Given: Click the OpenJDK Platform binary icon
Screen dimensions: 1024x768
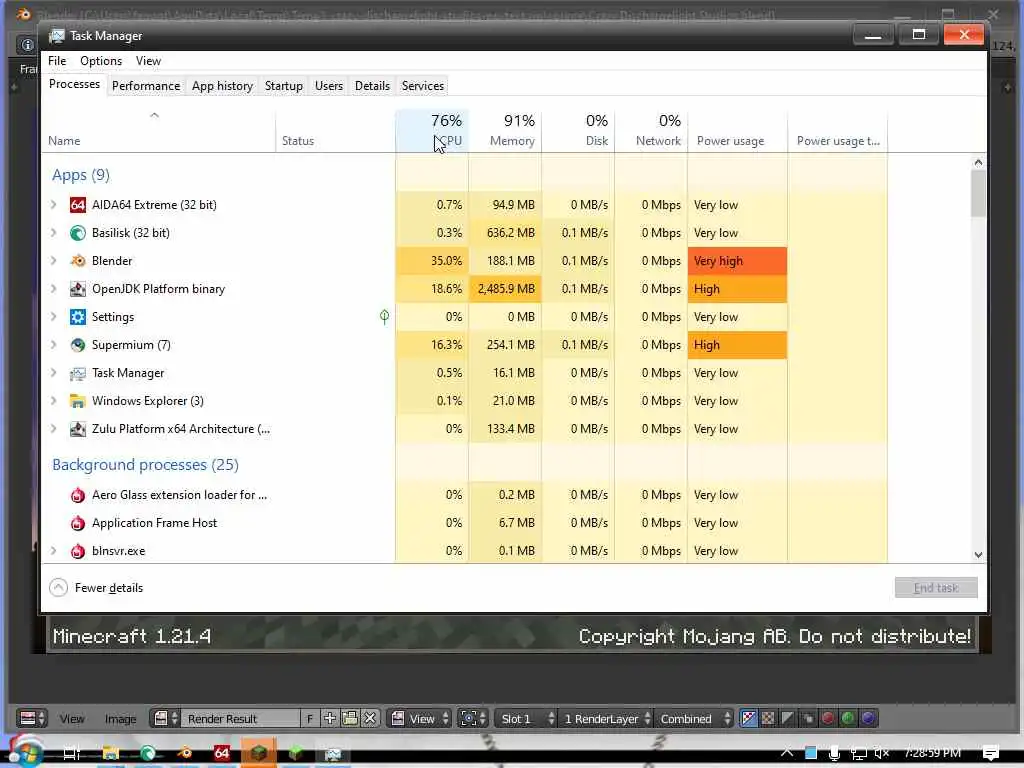Looking at the screenshot, I should [78, 289].
